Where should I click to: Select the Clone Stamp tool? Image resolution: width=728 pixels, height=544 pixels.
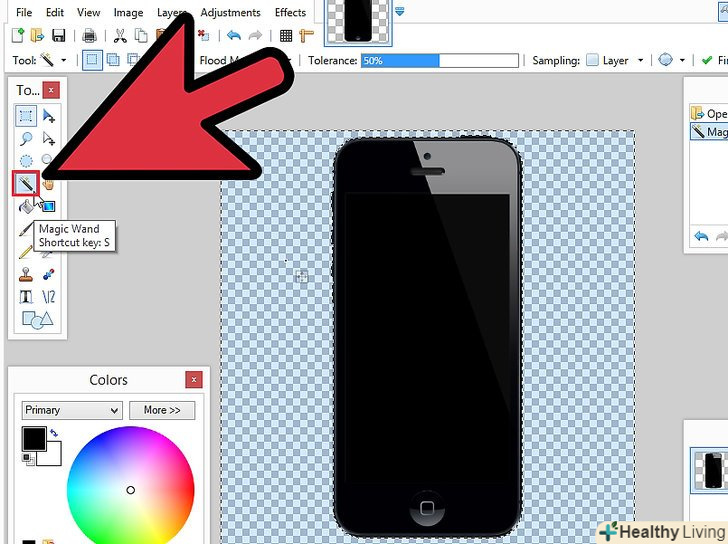pyautogui.click(x=26, y=274)
